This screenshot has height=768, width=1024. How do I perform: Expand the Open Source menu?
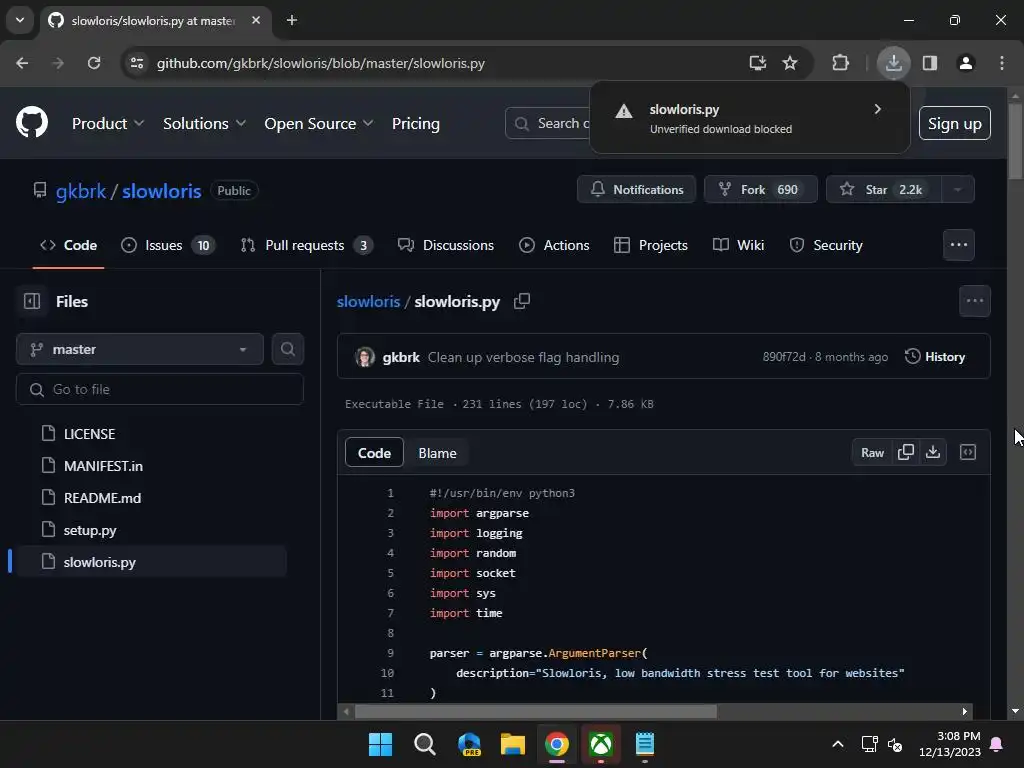(x=319, y=123)
